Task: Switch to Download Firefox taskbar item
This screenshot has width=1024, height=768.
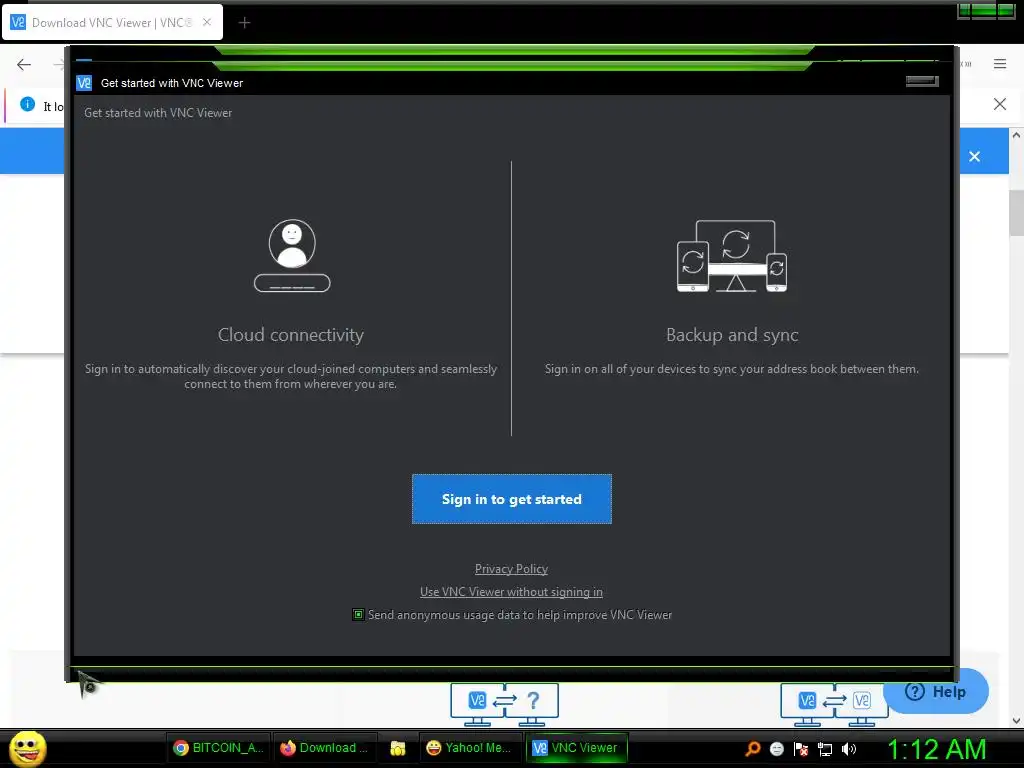Action: coord(324,748)
